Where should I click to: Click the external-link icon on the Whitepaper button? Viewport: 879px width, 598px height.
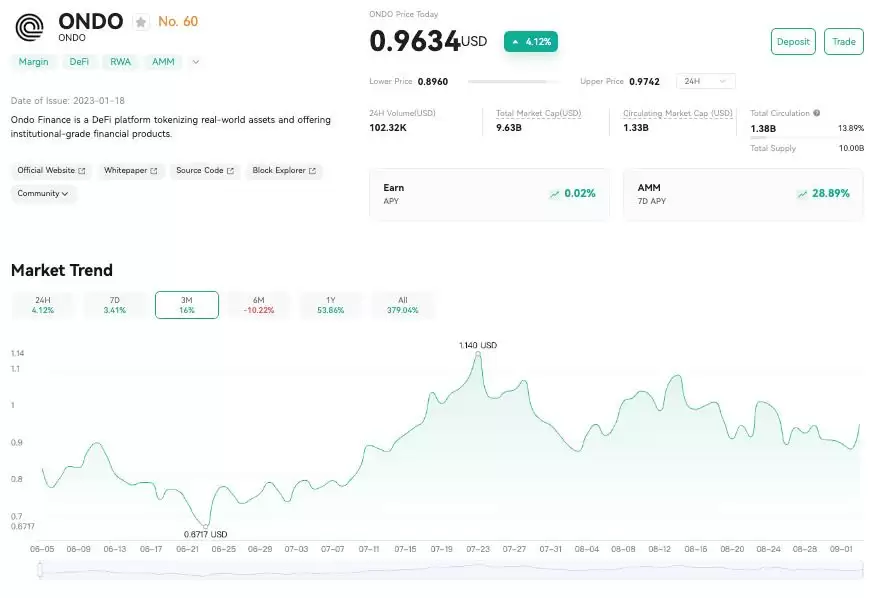coord(152,170)
